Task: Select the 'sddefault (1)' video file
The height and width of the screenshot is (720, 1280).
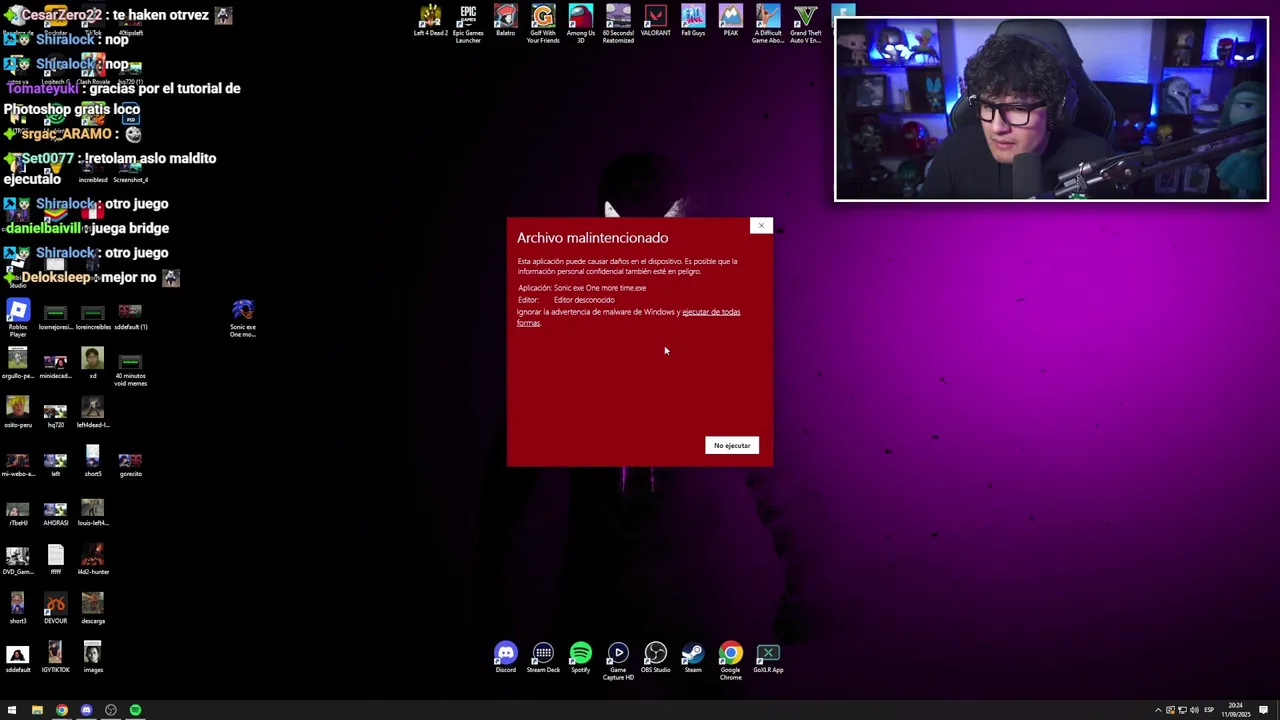Action: (x=130, y=316)
